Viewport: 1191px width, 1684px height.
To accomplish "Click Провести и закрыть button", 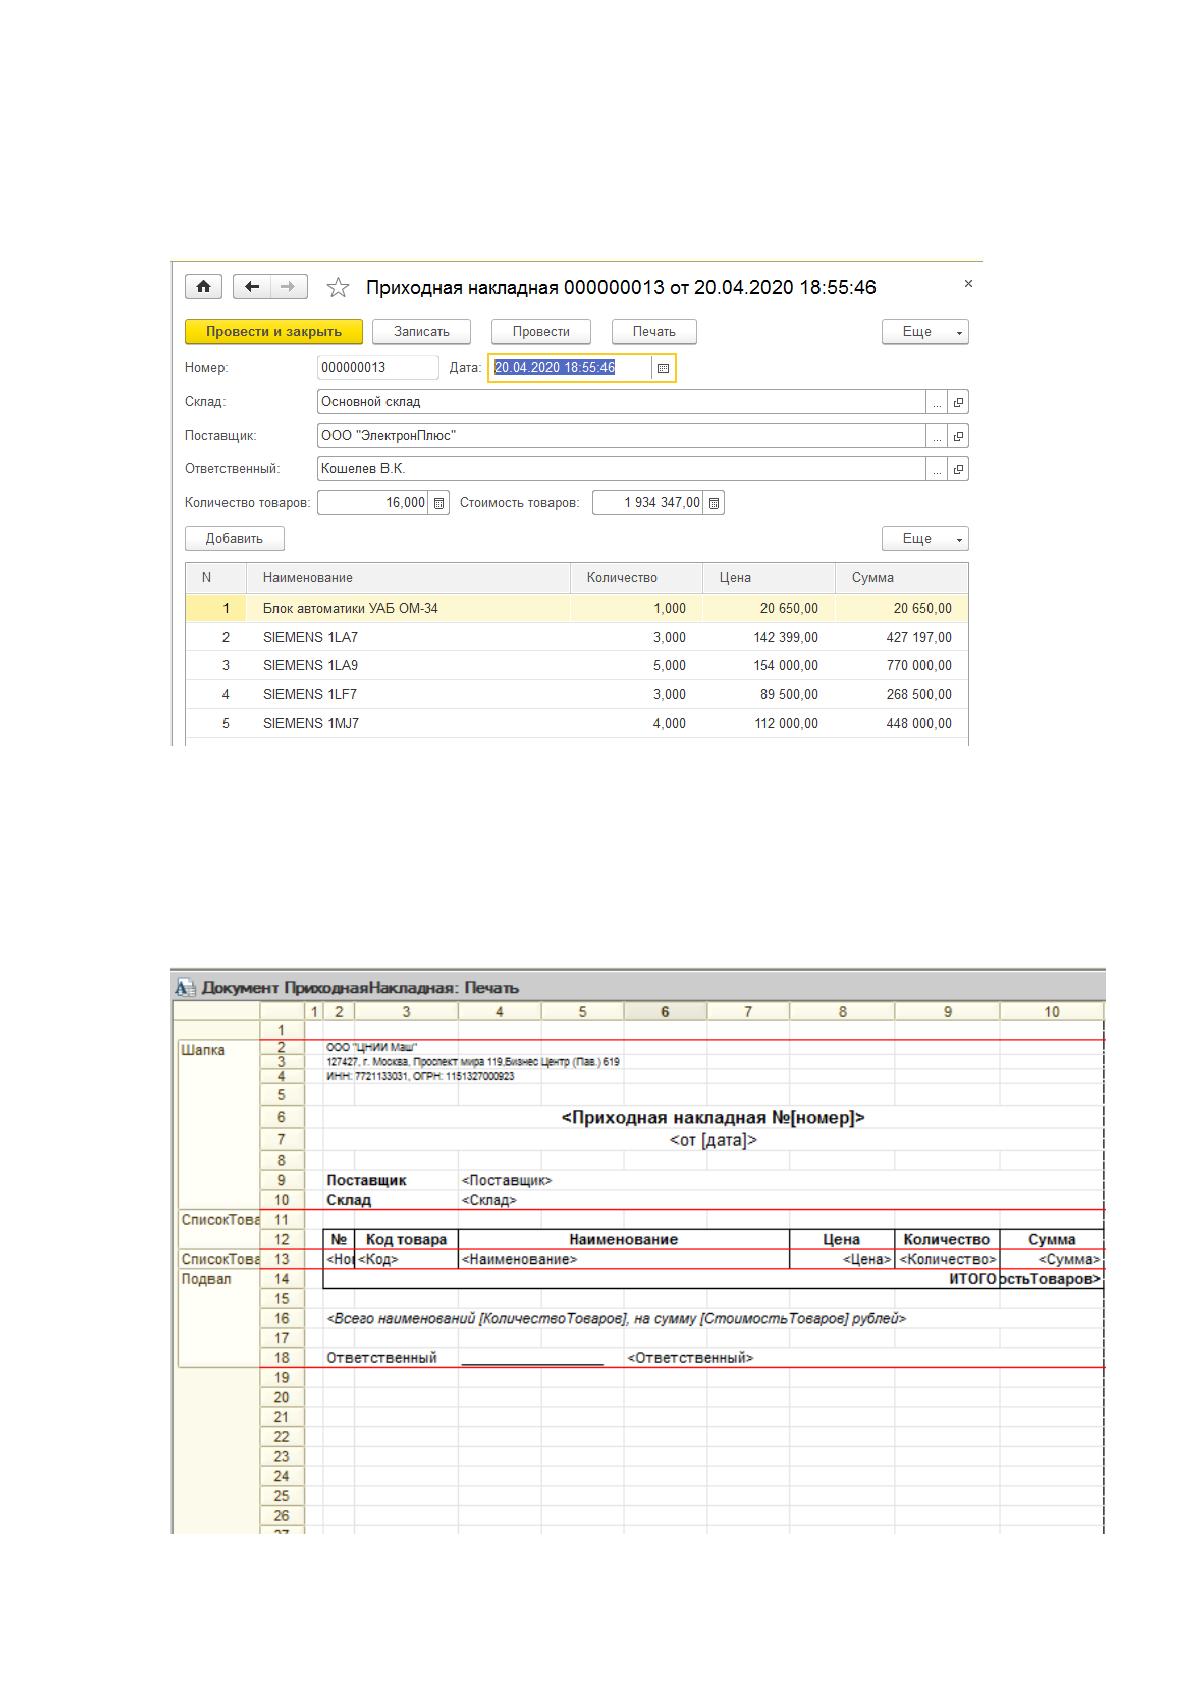I will tap(274, 332).
